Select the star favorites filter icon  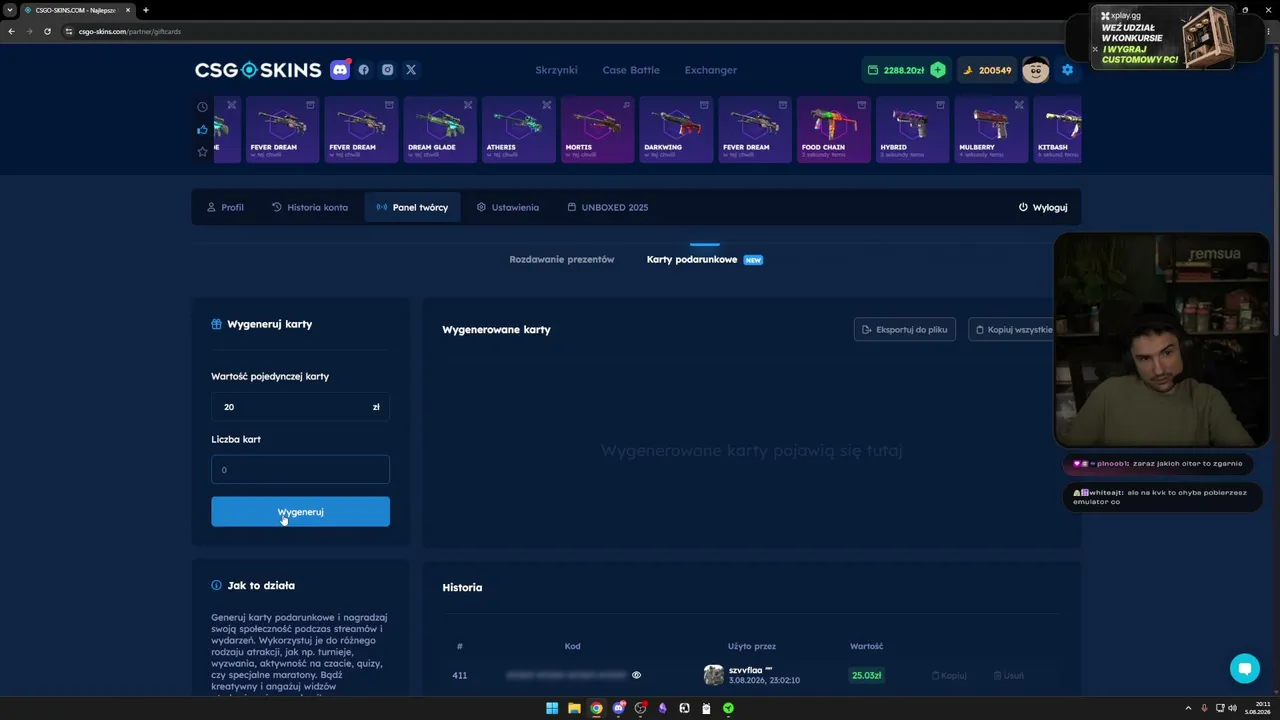pos(202,152)
